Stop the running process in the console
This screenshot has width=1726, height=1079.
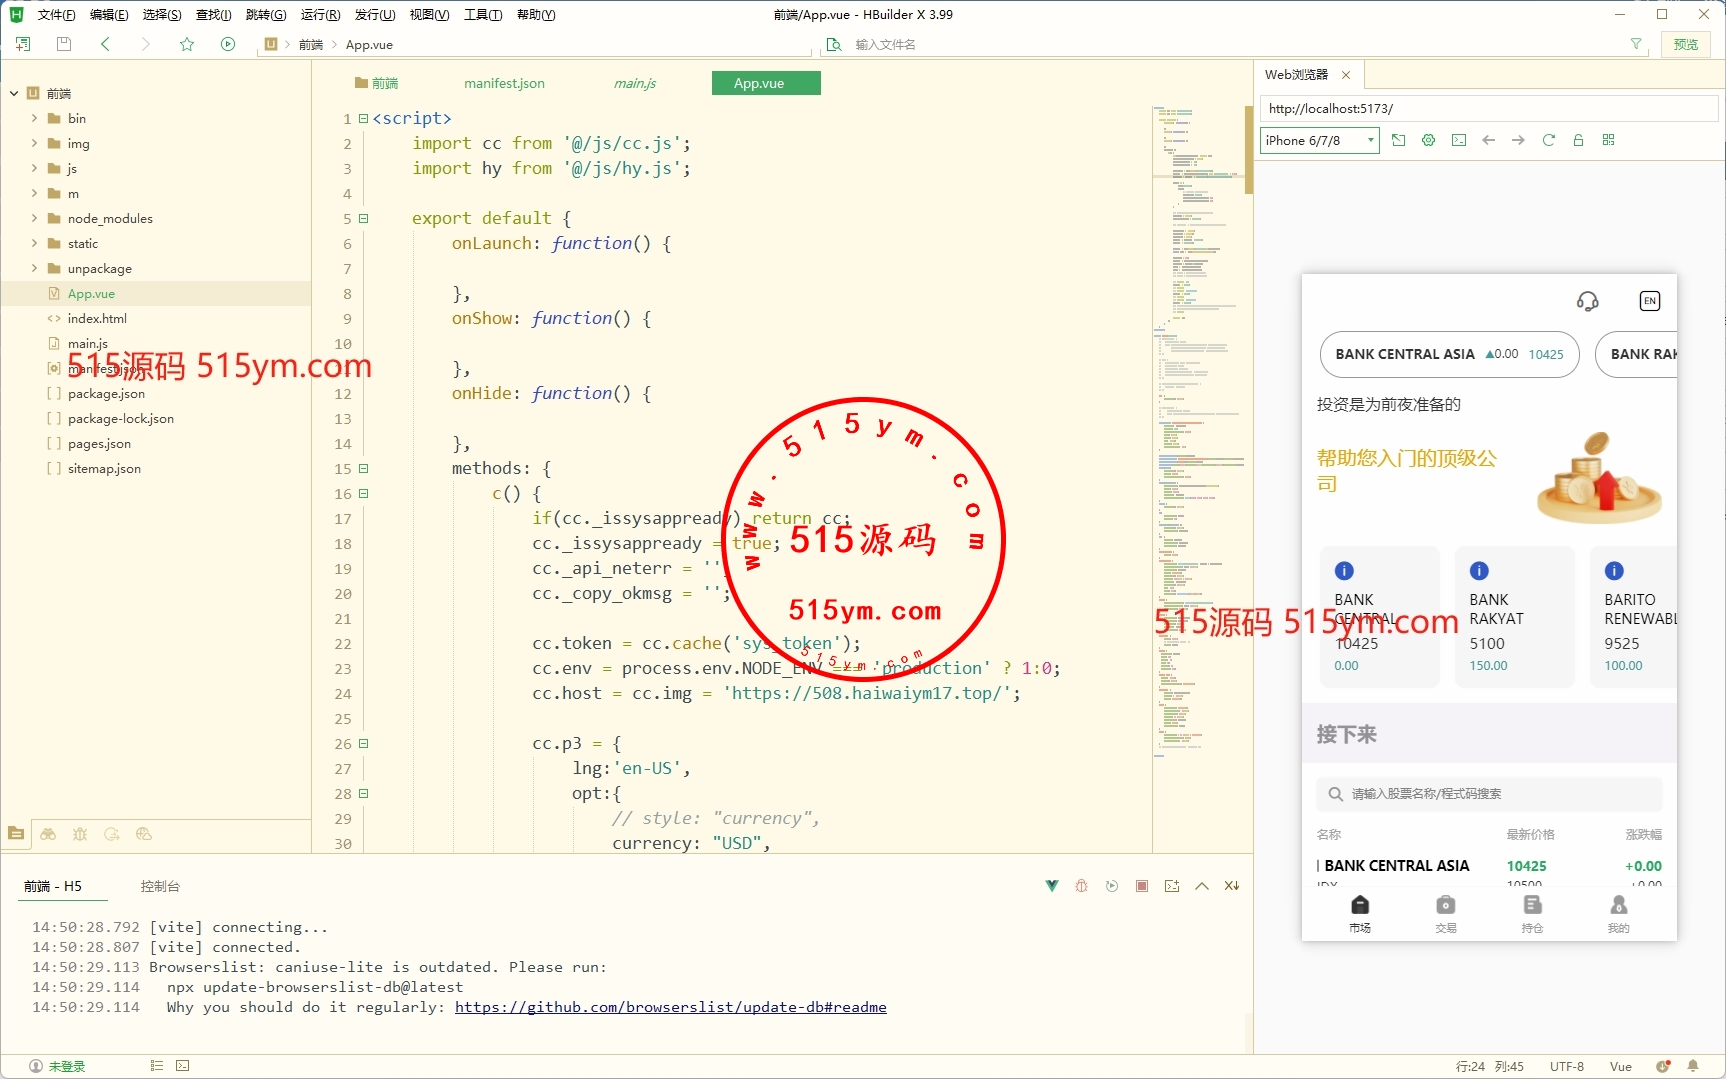[x=1141, y=886]
